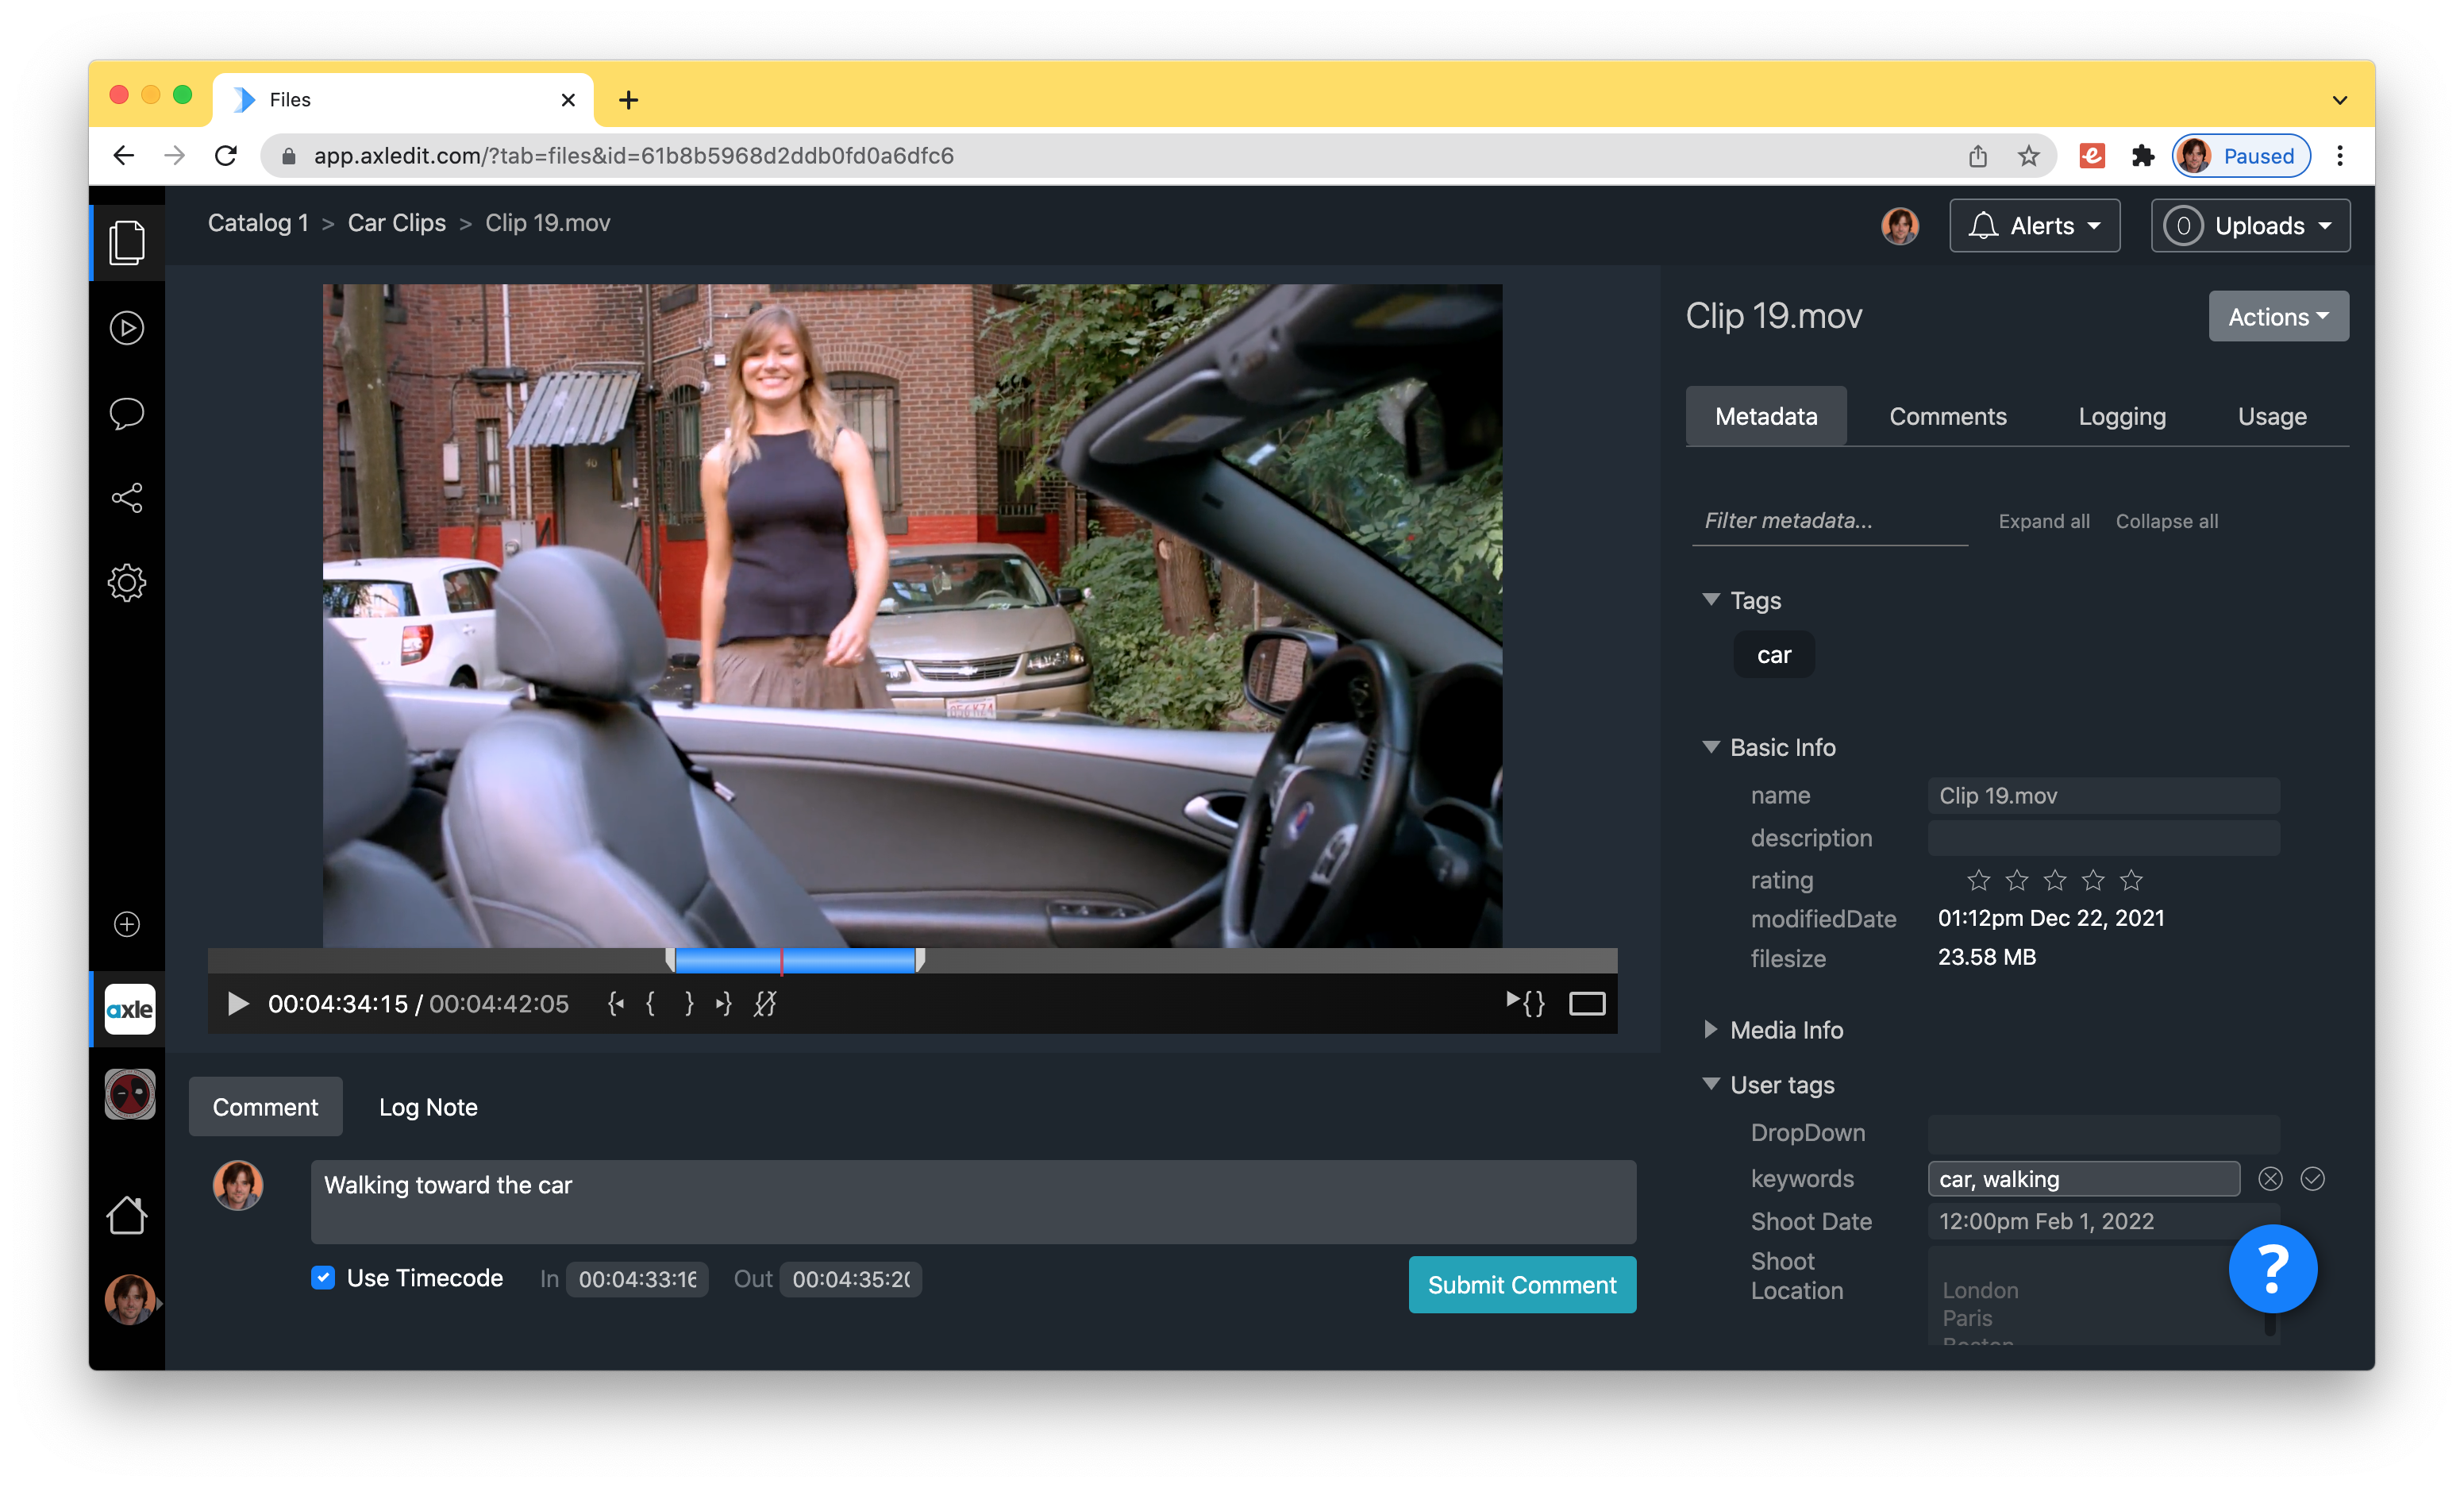This screenshot has height=1488, width=2464.
Task: Expand the Media Info section
Action: [x=1785, y=1030]
